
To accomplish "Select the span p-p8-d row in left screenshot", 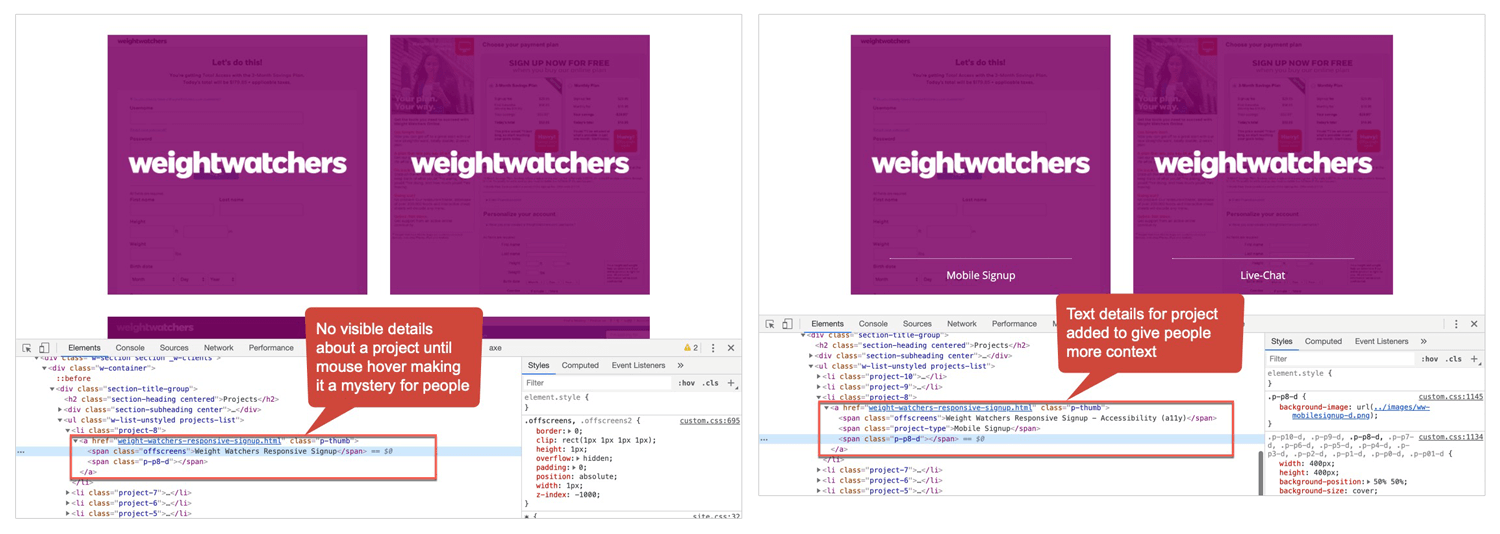I will coord(147,462).
